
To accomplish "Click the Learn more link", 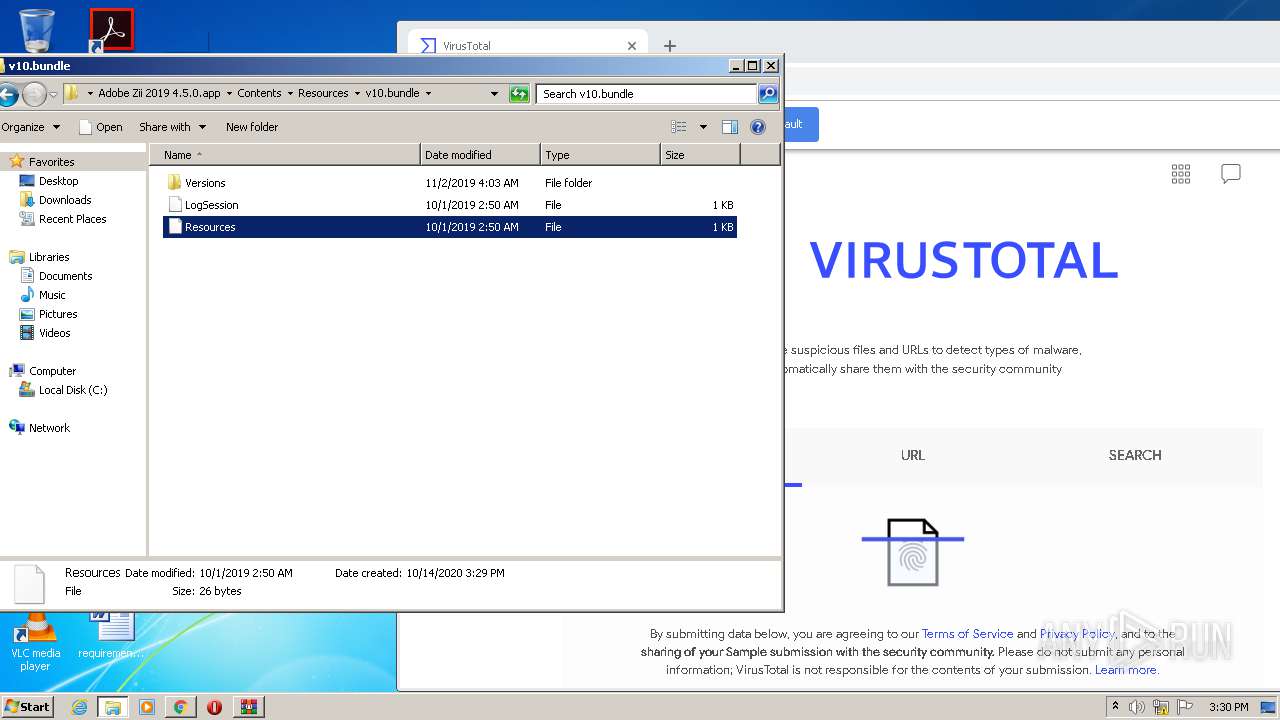I will click(1126, 670).
